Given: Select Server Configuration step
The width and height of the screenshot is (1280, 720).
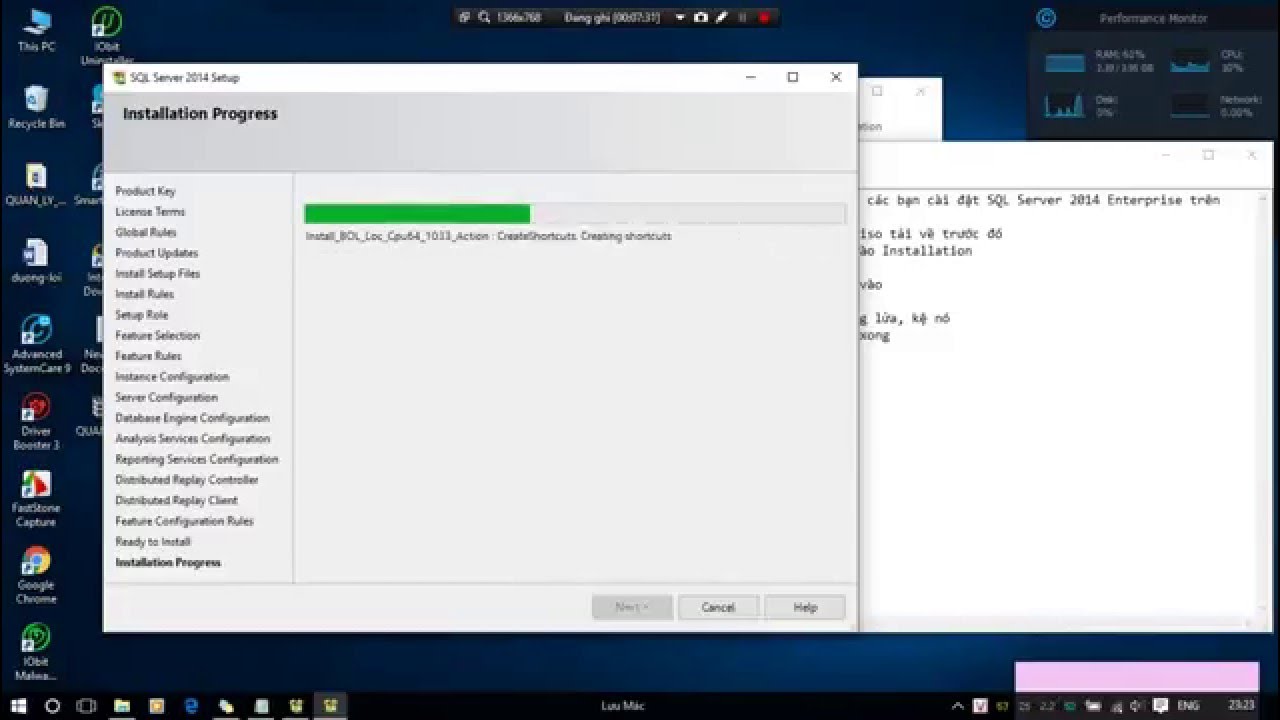Looking at the screenshot, I should click(166, 398).
